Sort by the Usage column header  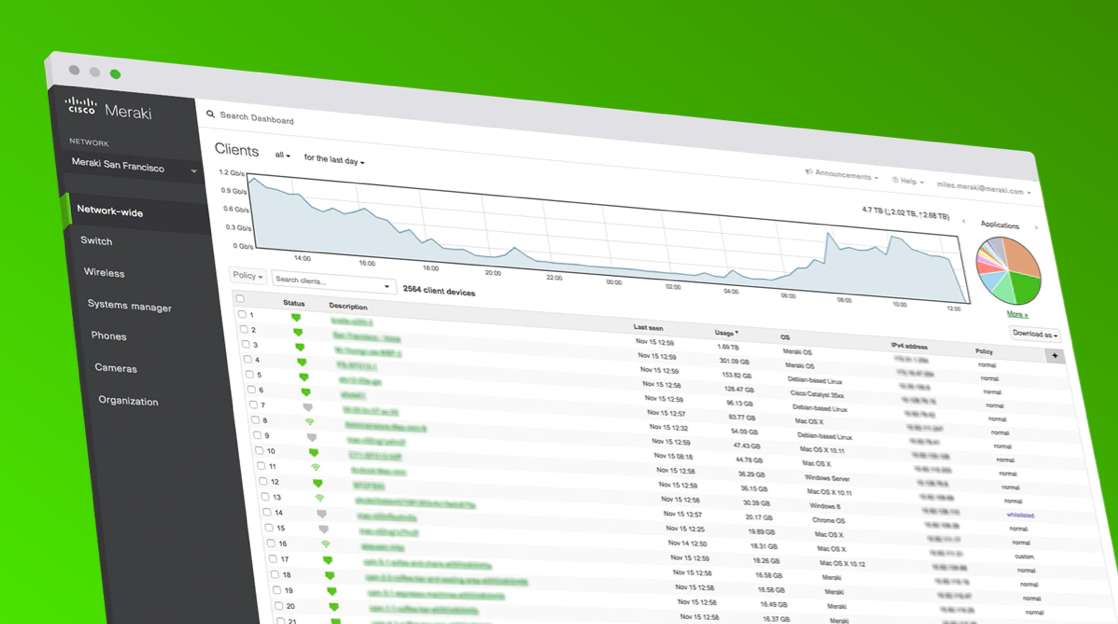coord(727,333)
